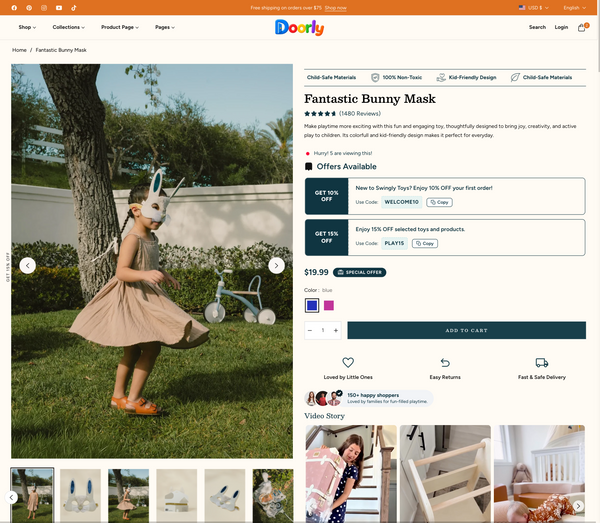Expand the Shop menu

[27, 27]
